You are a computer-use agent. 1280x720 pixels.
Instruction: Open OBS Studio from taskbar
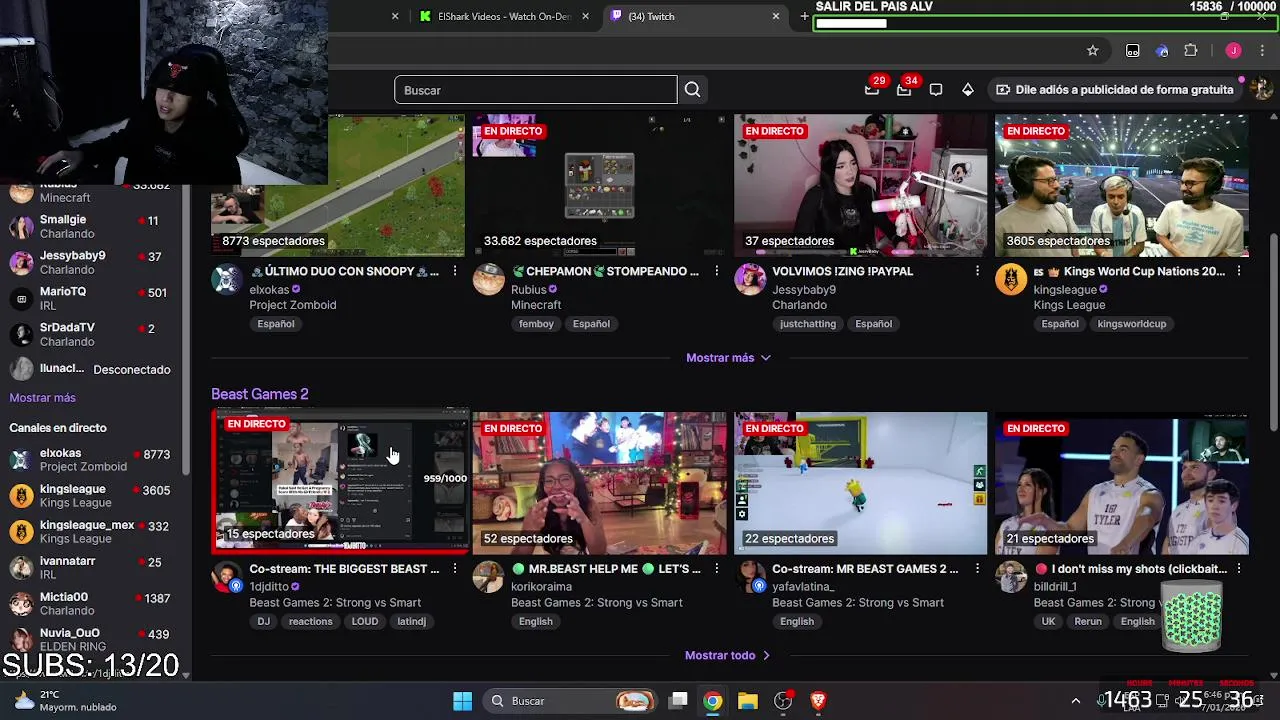point(783,701)
